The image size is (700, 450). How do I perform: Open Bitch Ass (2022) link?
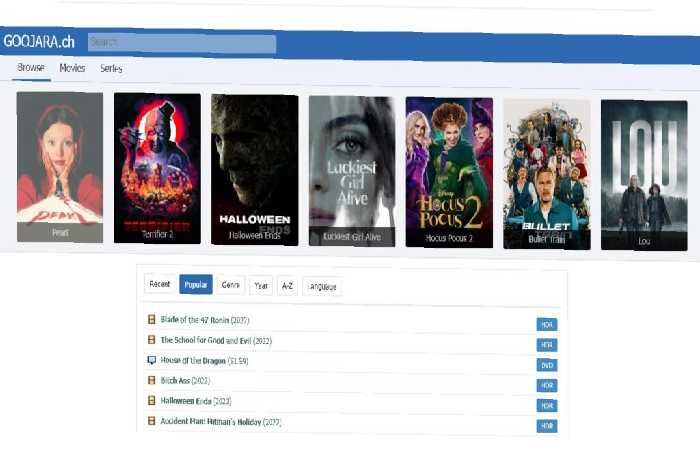[x=185, y=380]
